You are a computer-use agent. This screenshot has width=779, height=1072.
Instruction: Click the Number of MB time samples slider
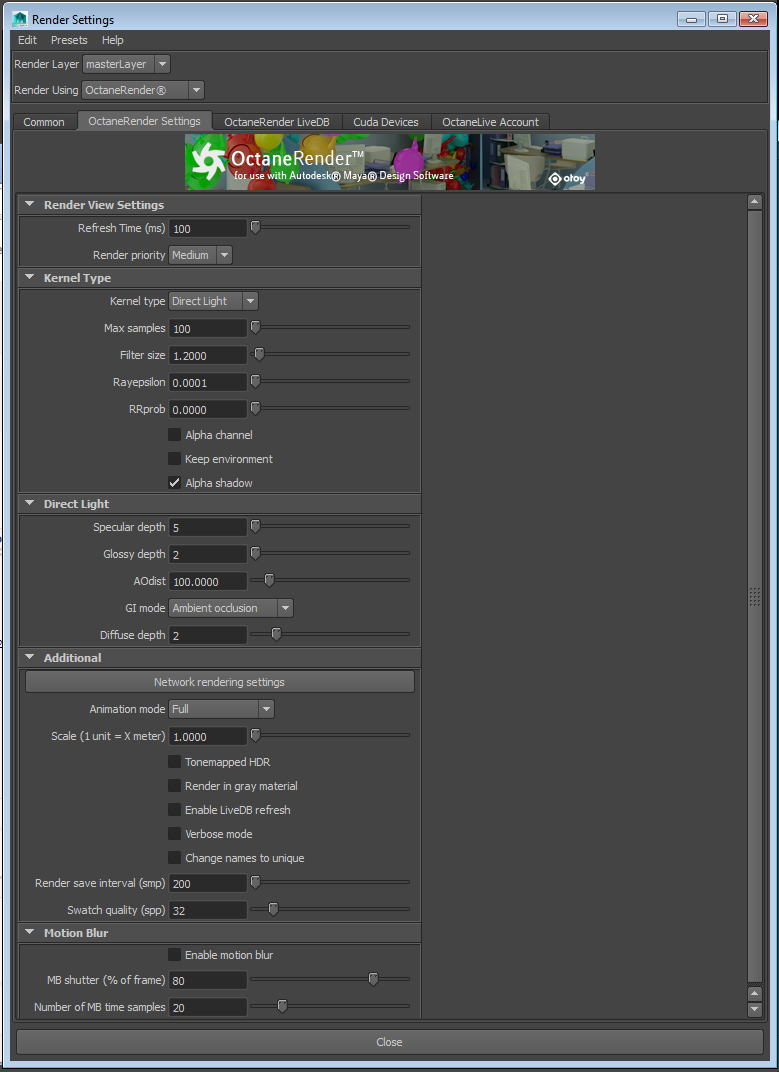(x=282, y=1006)
